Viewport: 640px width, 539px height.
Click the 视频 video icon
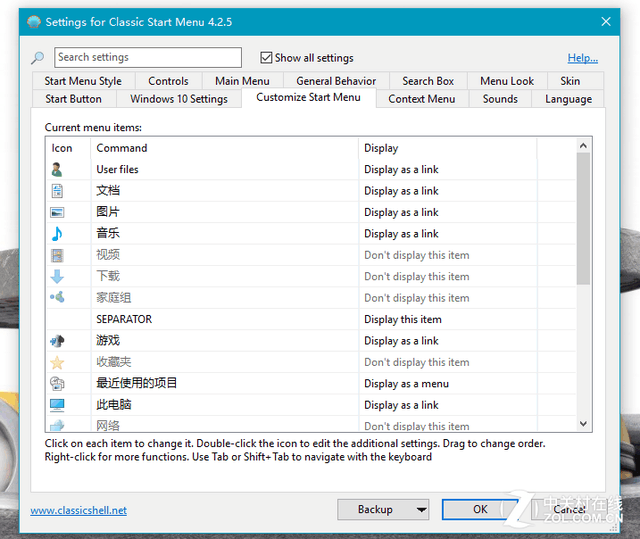[x=57, y=255]
